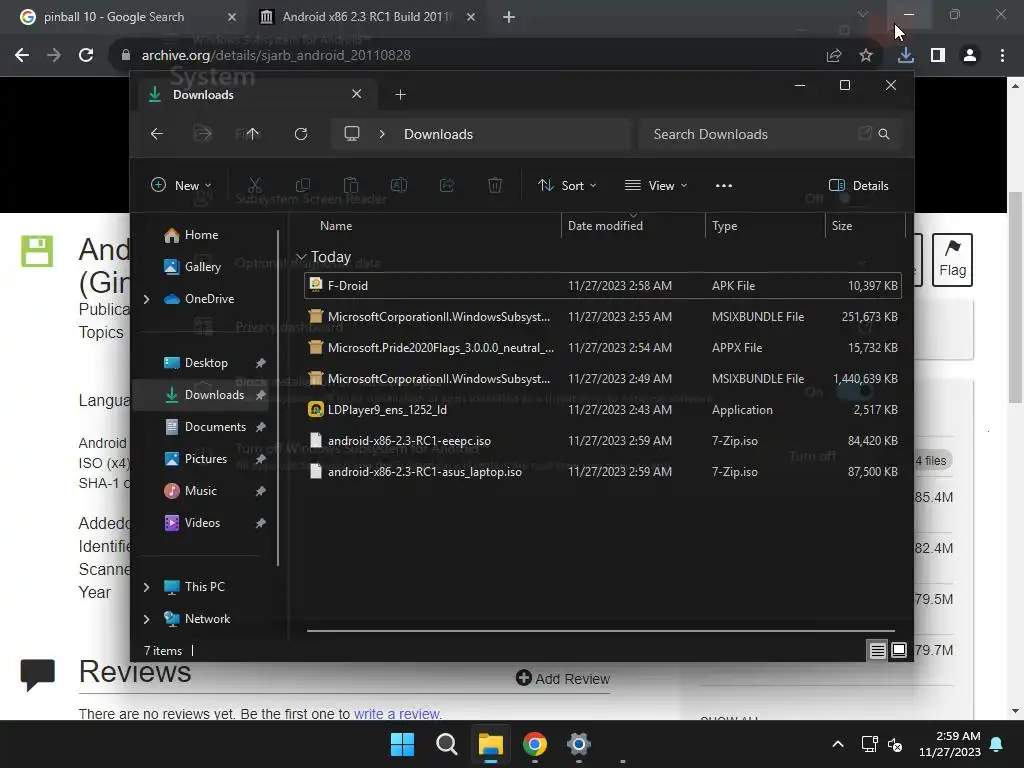Expand the OneDrive tree node

pos(146,298)
